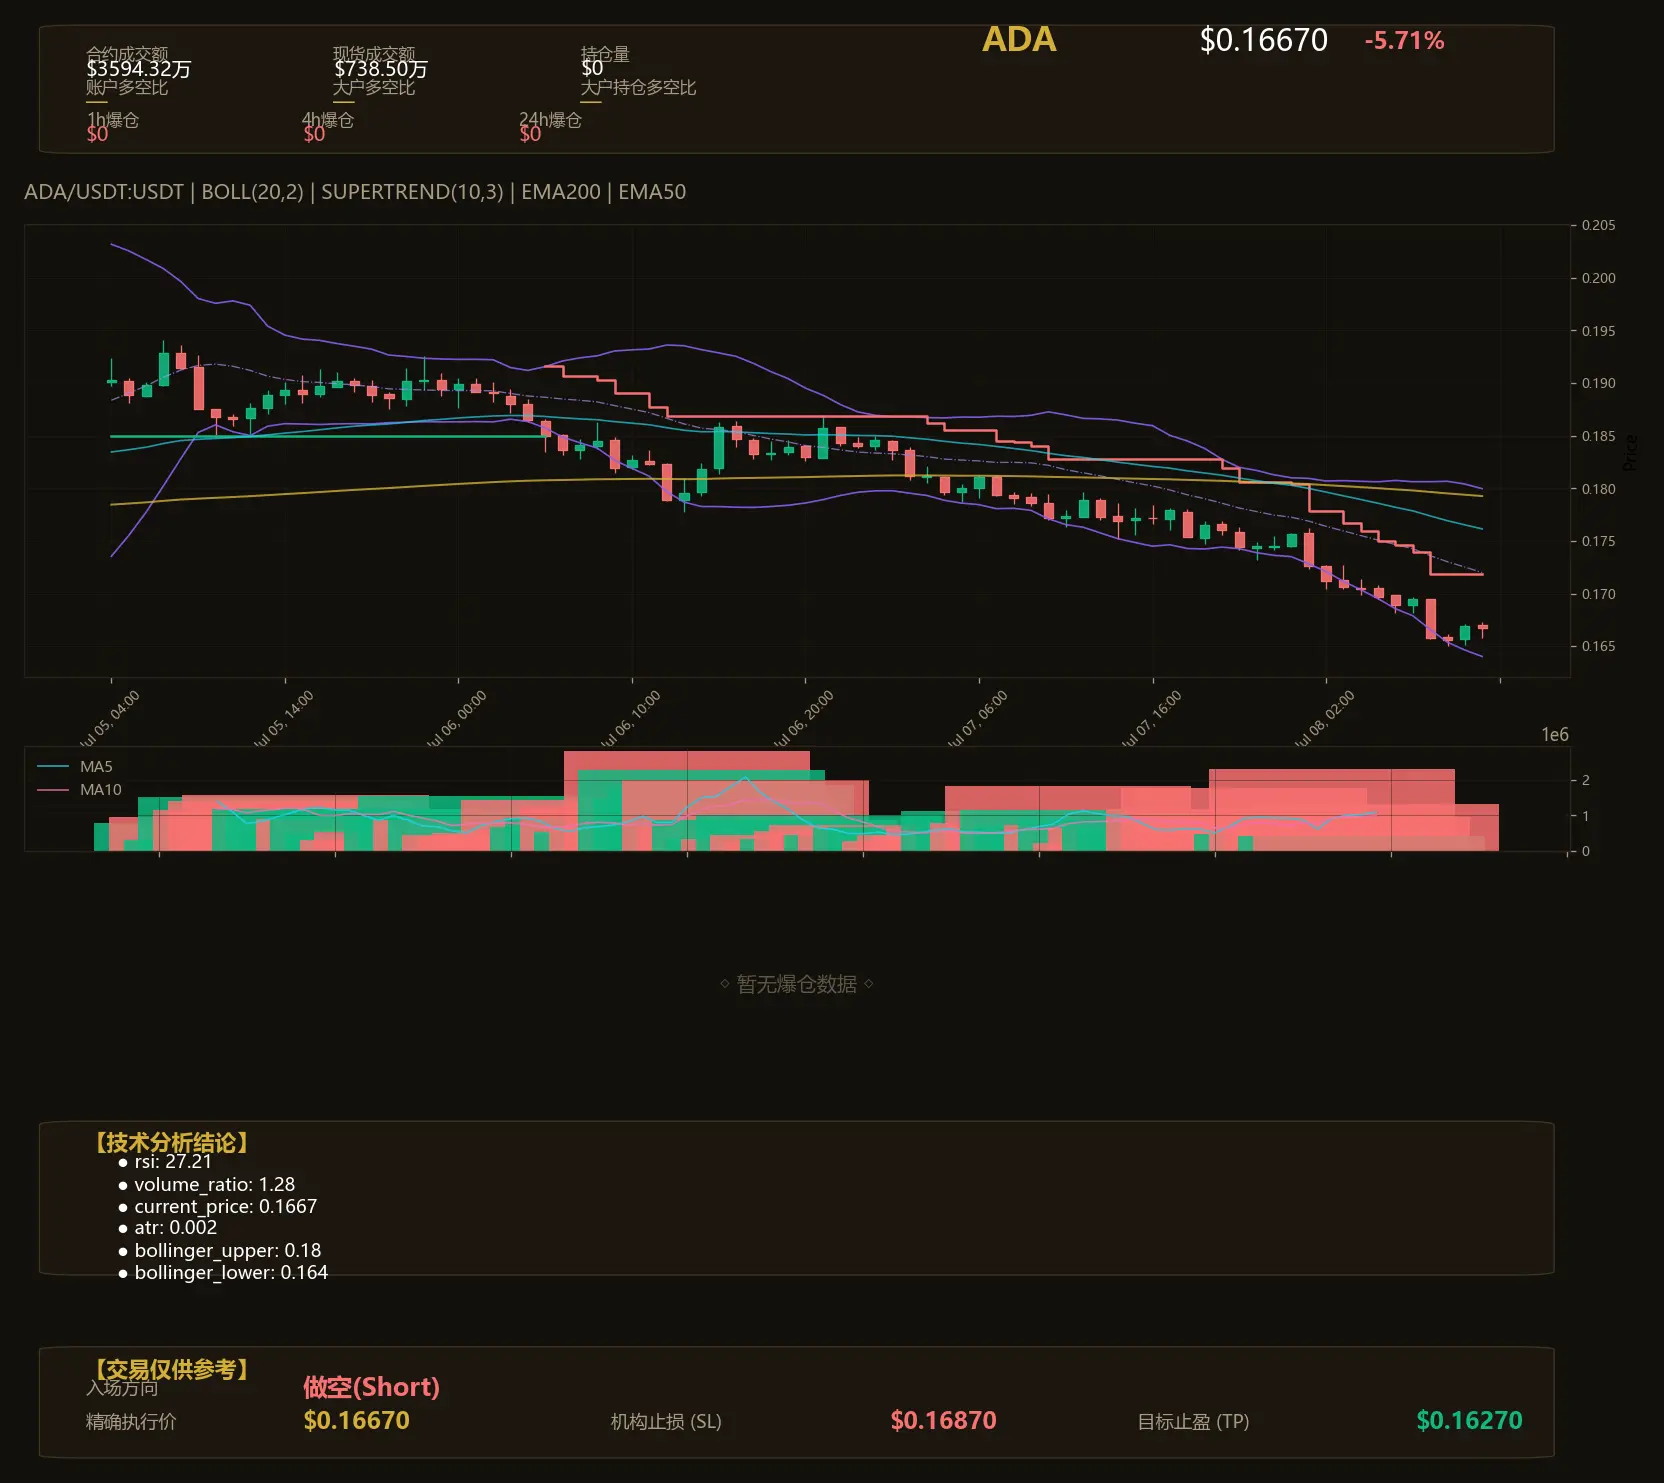Click the -5.71% change percentage
Image resolution: width=1664 pixels, height=1483 pixels.
[1404, 41]
